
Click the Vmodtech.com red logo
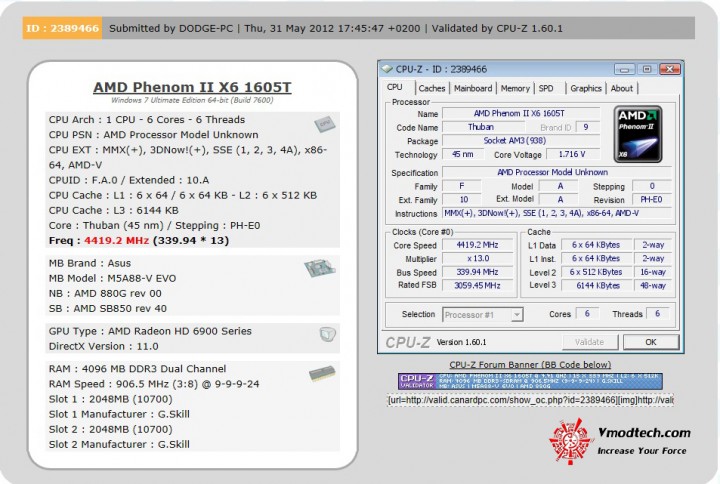tap(569, 441)
